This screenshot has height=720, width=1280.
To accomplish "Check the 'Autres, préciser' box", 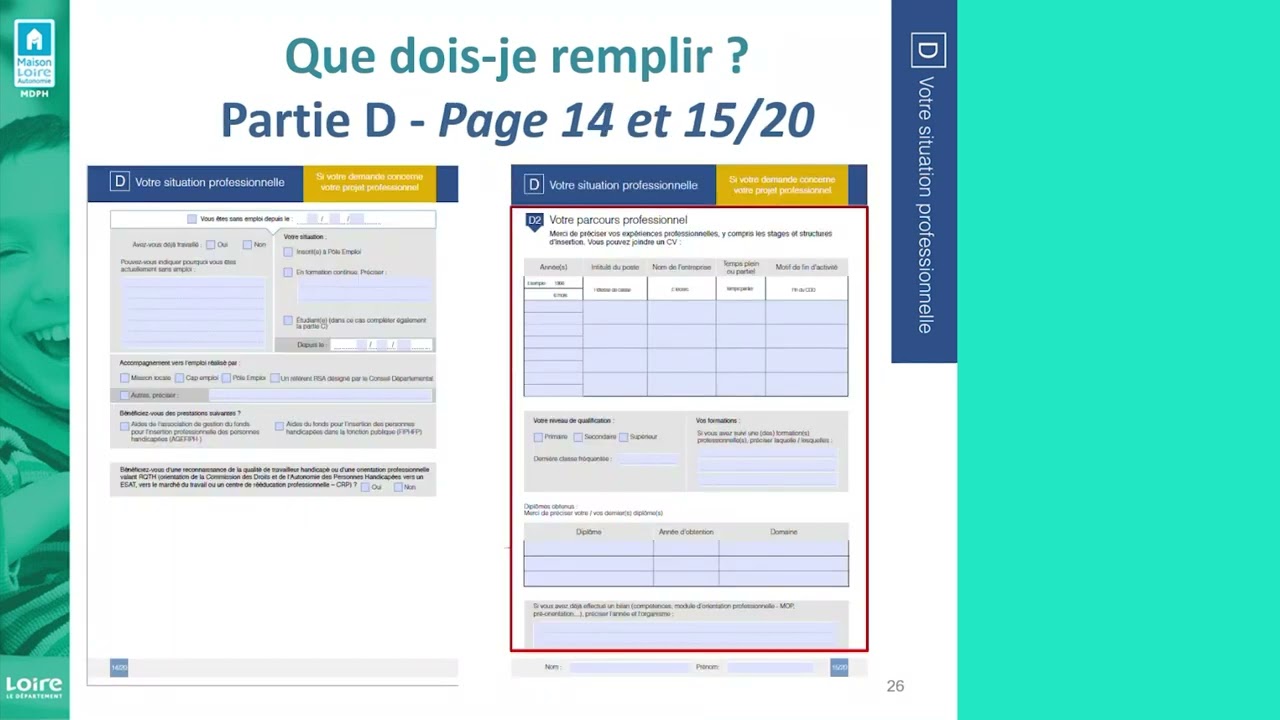I will pos(125,395).
